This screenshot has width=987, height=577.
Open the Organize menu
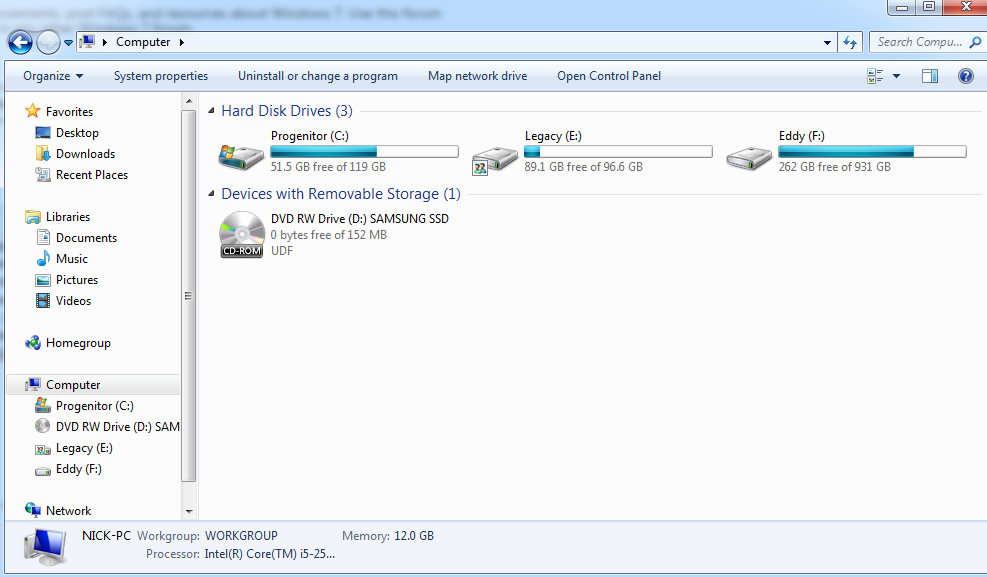tap(53, 76)
